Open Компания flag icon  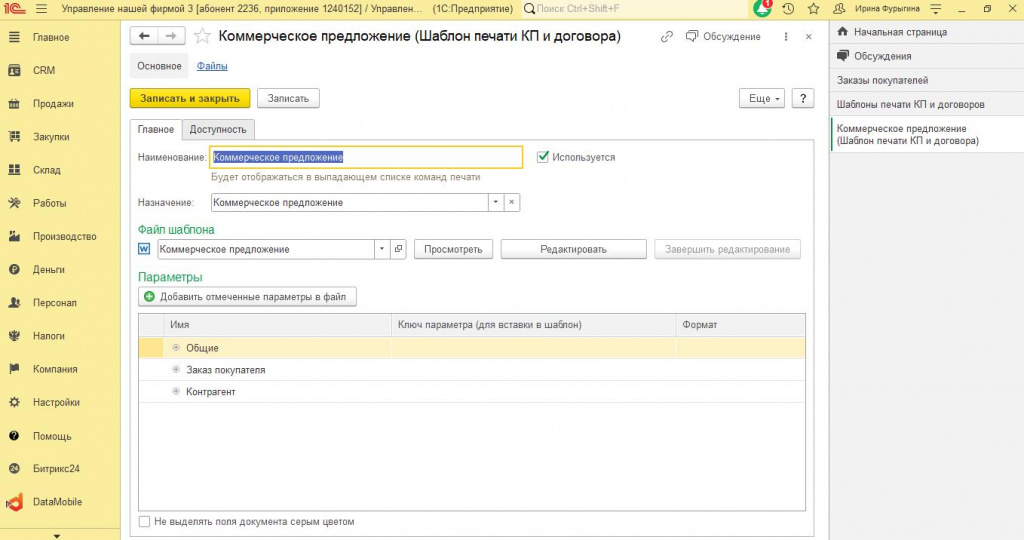(14, 369)
